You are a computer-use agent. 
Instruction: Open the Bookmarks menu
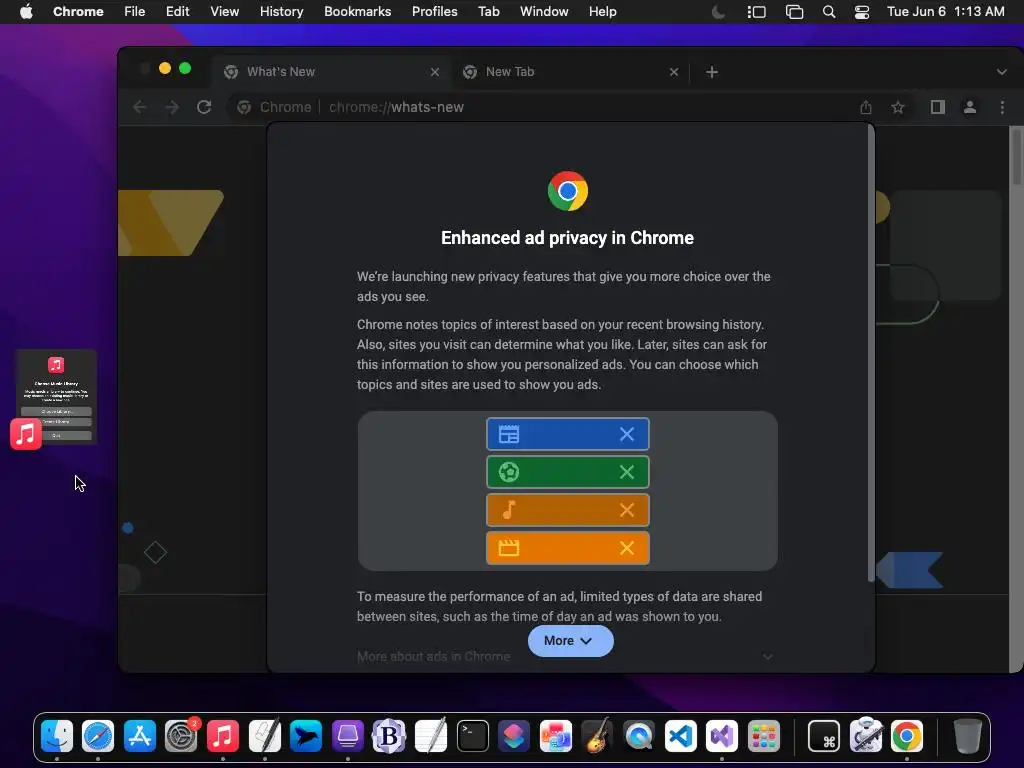tap(357, 12)
